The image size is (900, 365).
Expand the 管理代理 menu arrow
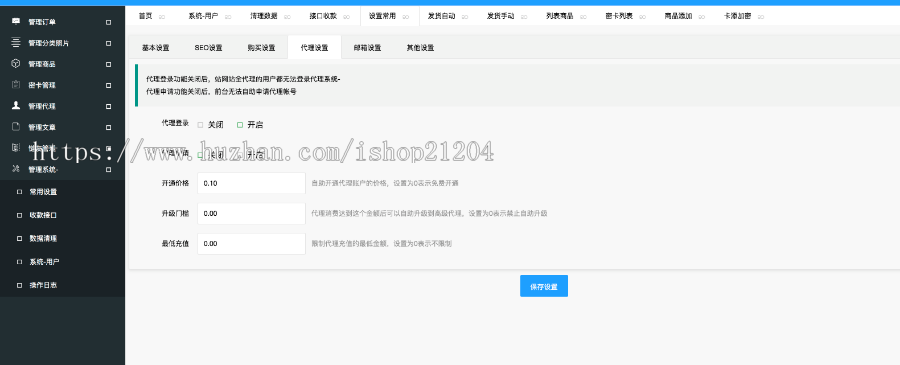click(108, 106)
